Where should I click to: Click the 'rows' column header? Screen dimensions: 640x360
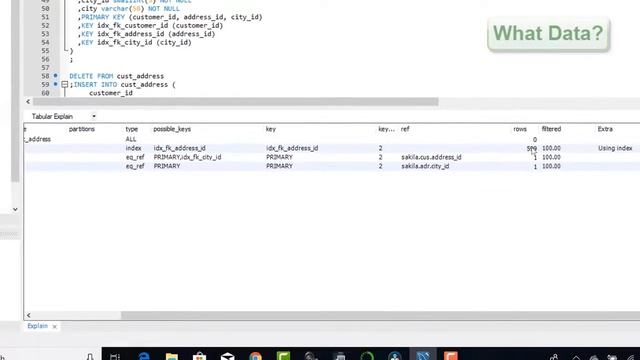pyautogui.click(x=520, y=129)
